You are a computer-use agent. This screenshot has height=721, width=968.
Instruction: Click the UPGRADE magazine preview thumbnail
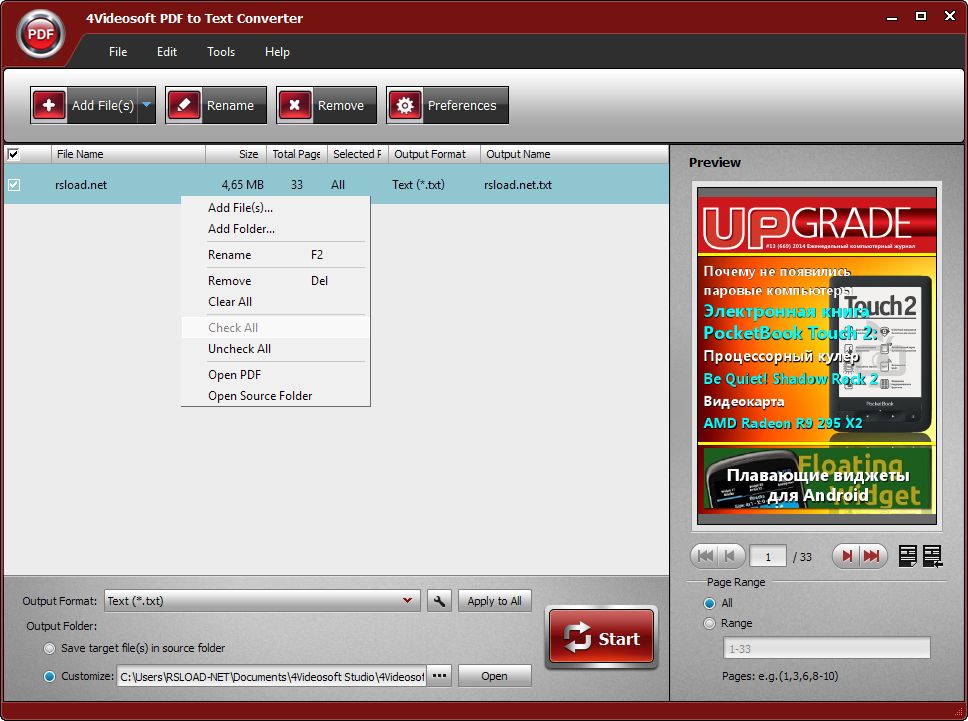[817, 356]
